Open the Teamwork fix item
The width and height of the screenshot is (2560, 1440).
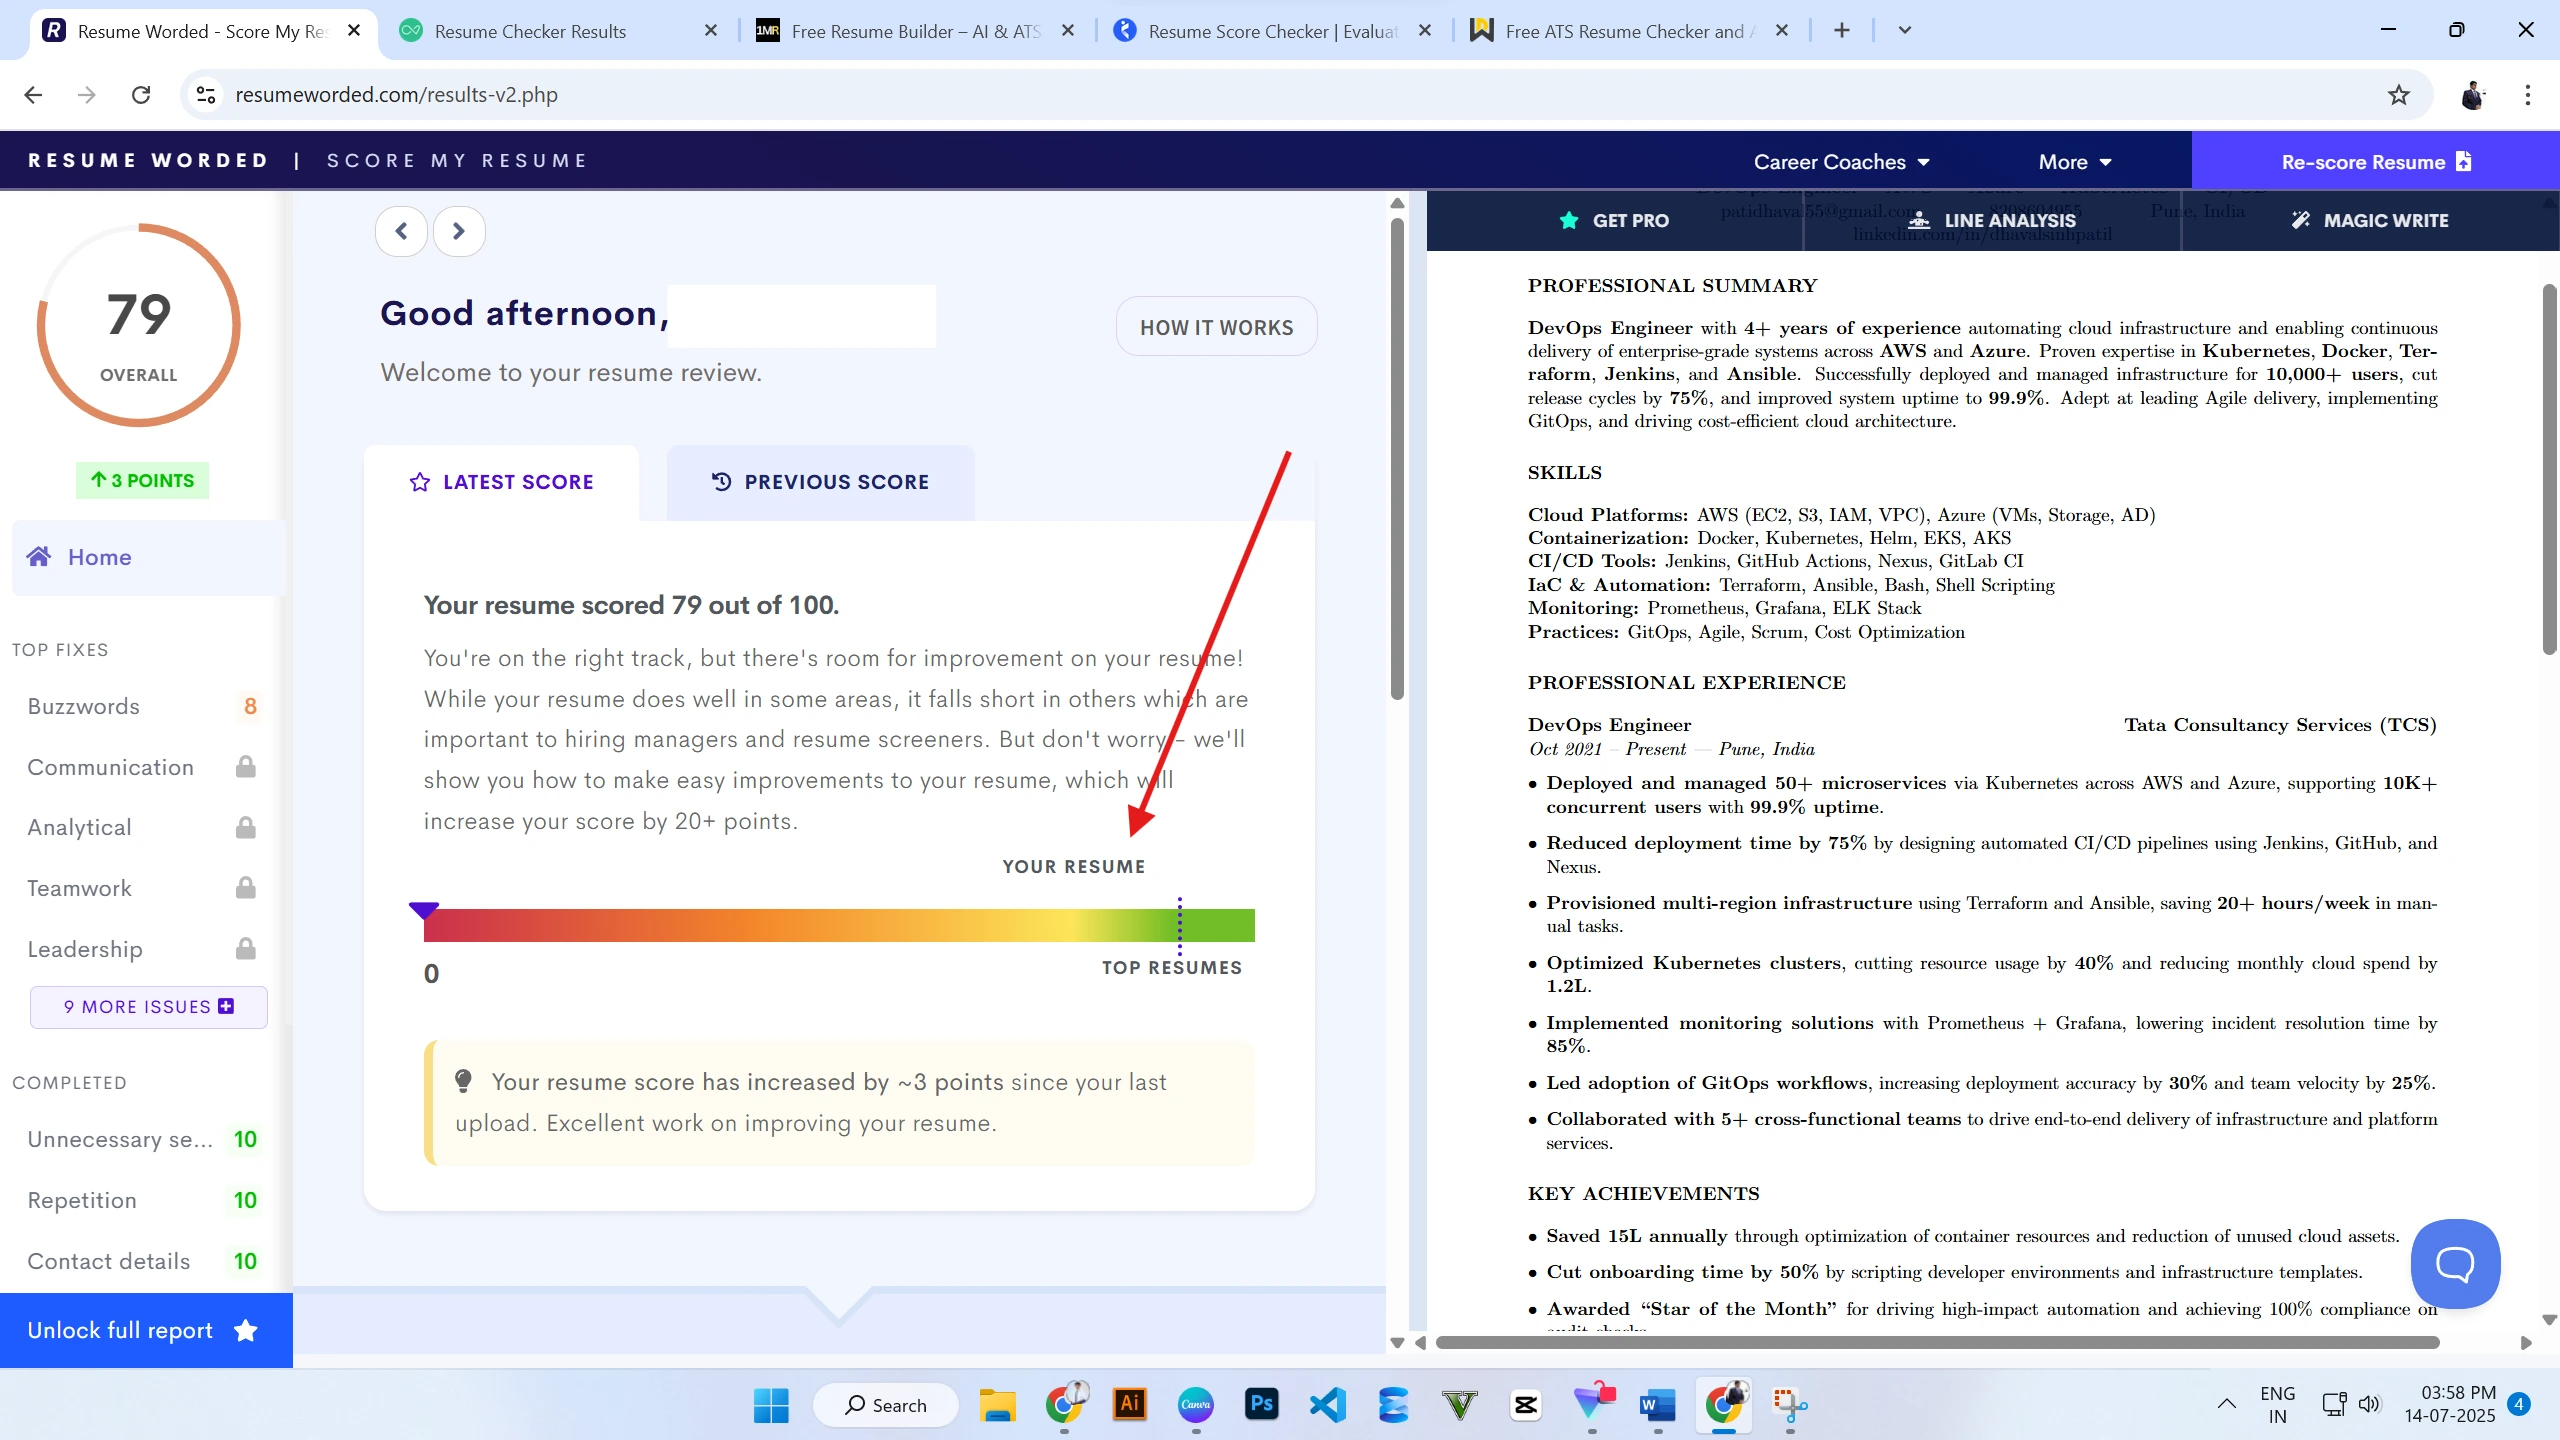(142, 888)
